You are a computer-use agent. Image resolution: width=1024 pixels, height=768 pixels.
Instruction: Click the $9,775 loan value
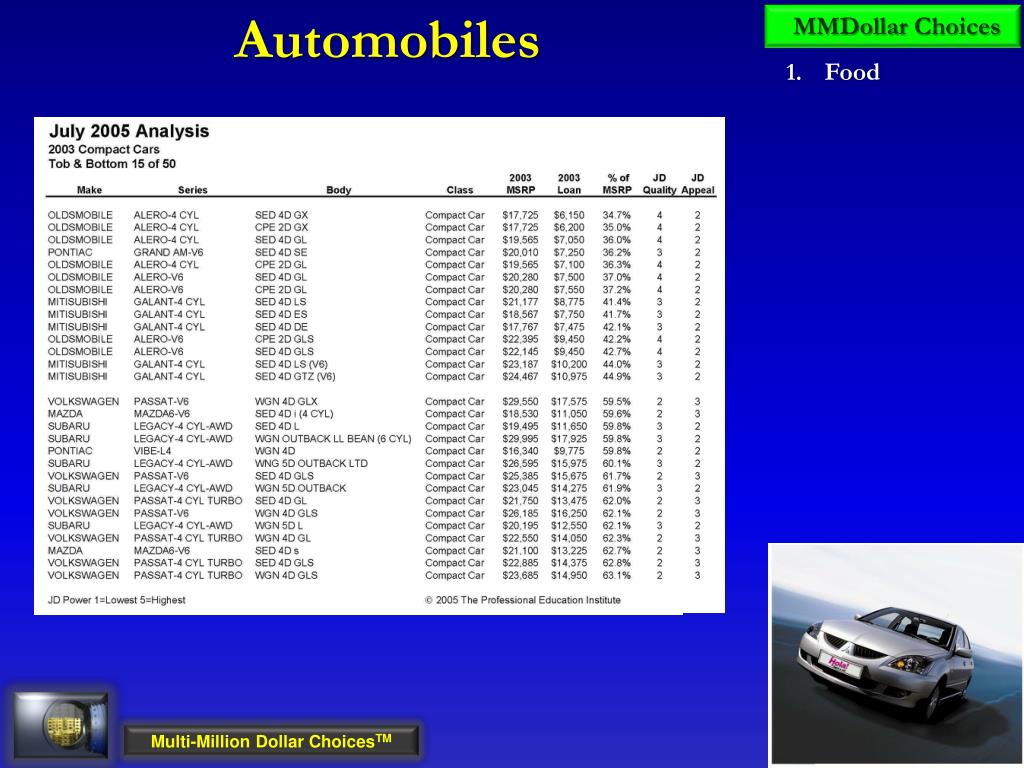[569, 451]
